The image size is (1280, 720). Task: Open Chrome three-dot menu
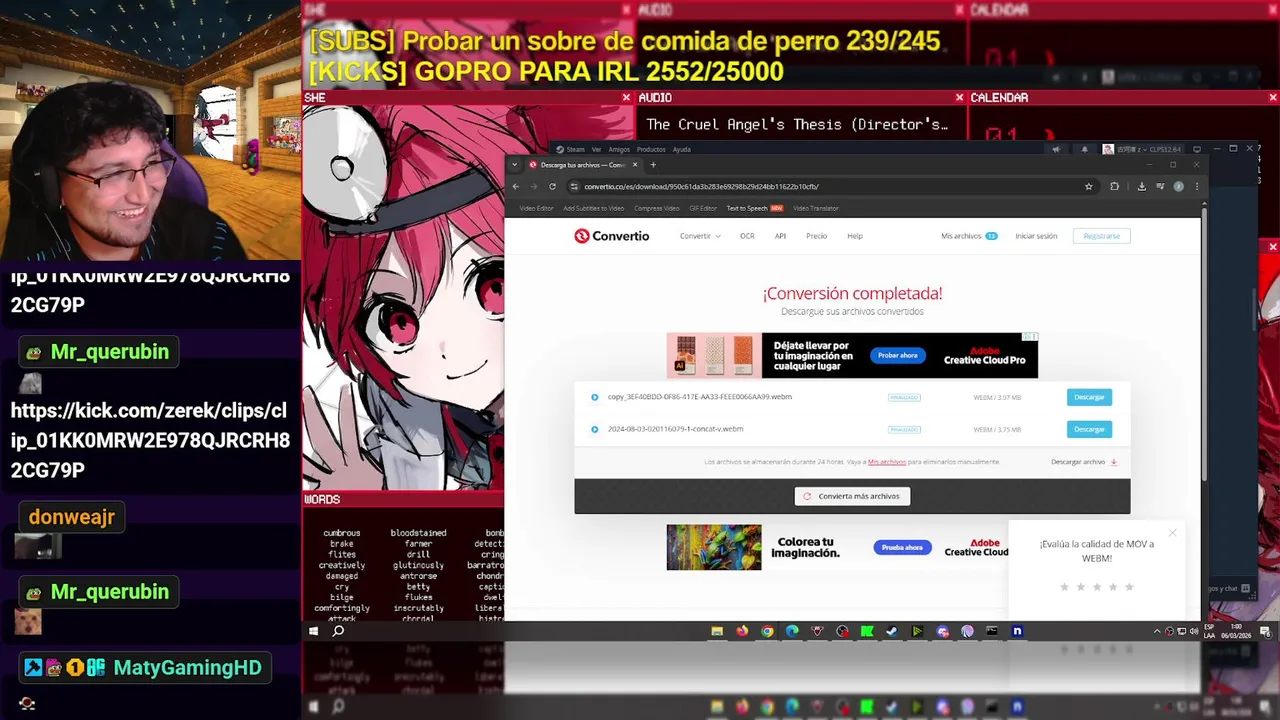(x=1196, y=186)
